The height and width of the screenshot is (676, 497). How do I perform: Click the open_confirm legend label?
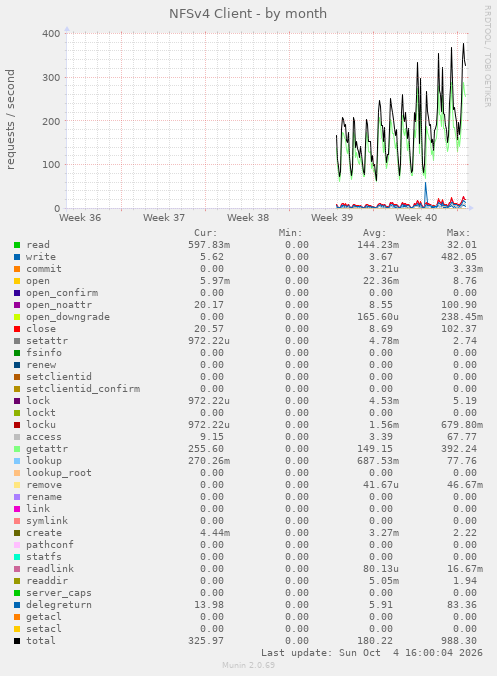pyautogui.click(x=62, y=293)
